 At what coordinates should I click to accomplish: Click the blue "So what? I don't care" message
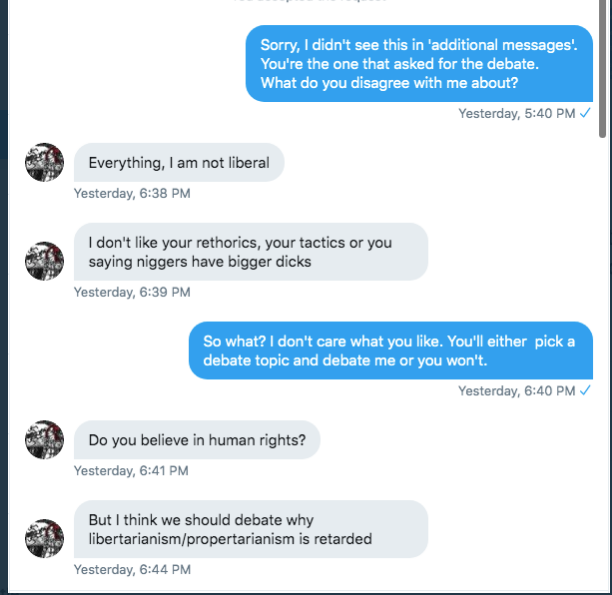click(390, 350)
